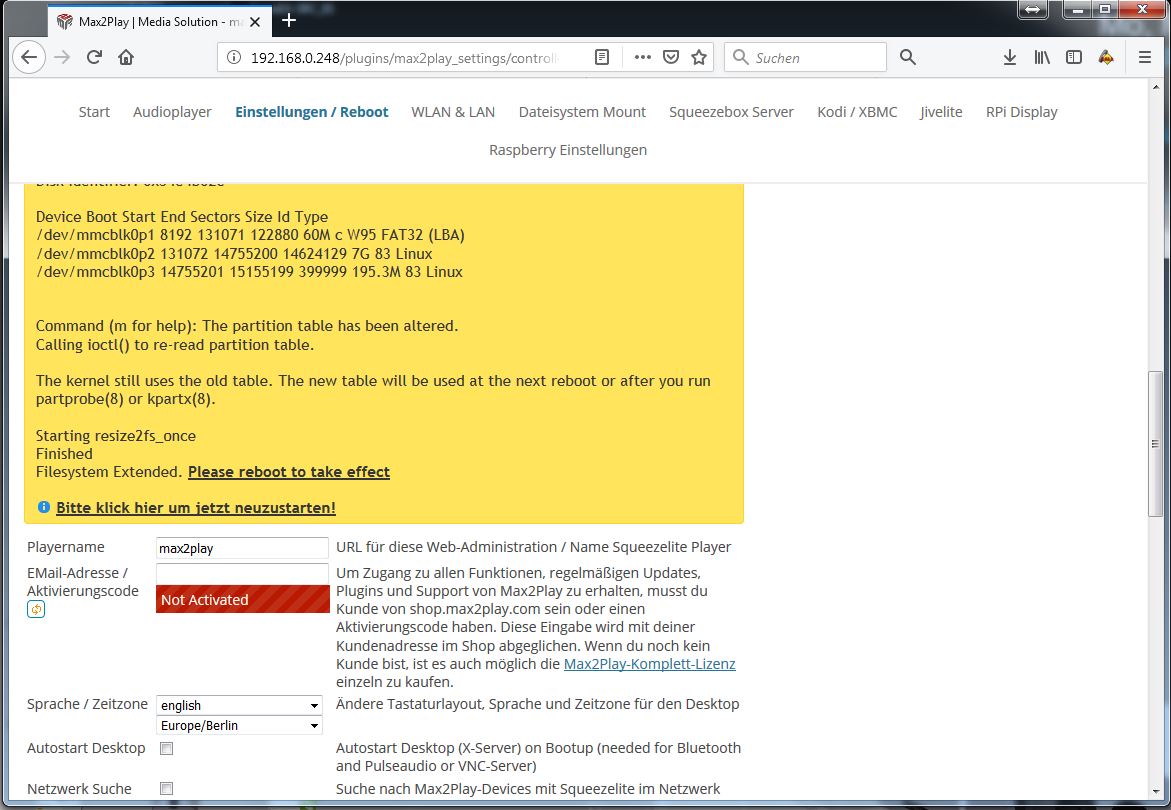Click the blue info icon before reboot link

[x=43, y=507]
